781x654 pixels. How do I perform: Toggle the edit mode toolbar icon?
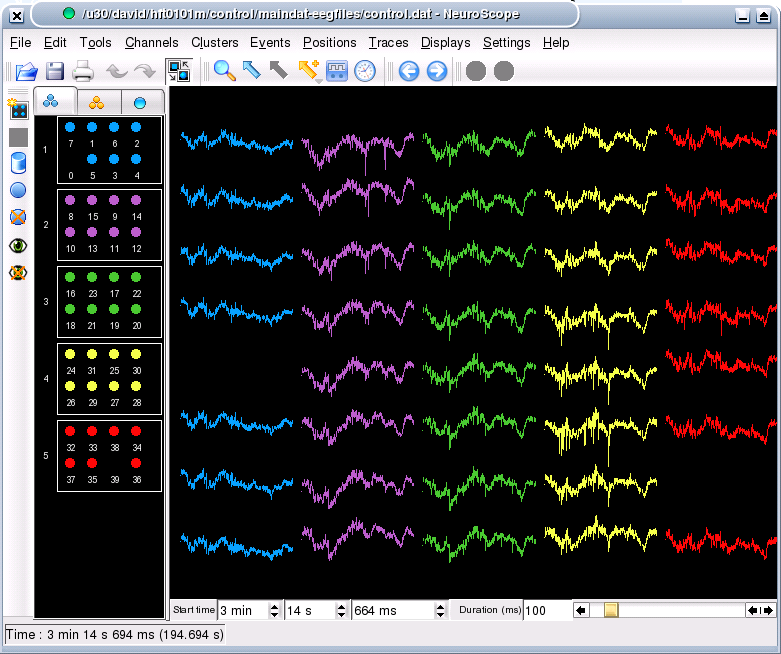(179, 71)
